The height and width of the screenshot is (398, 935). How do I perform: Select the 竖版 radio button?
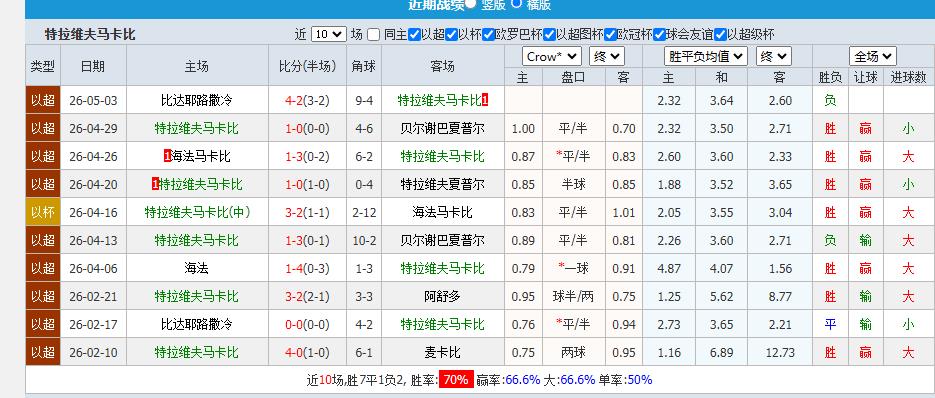pos(470,4)
